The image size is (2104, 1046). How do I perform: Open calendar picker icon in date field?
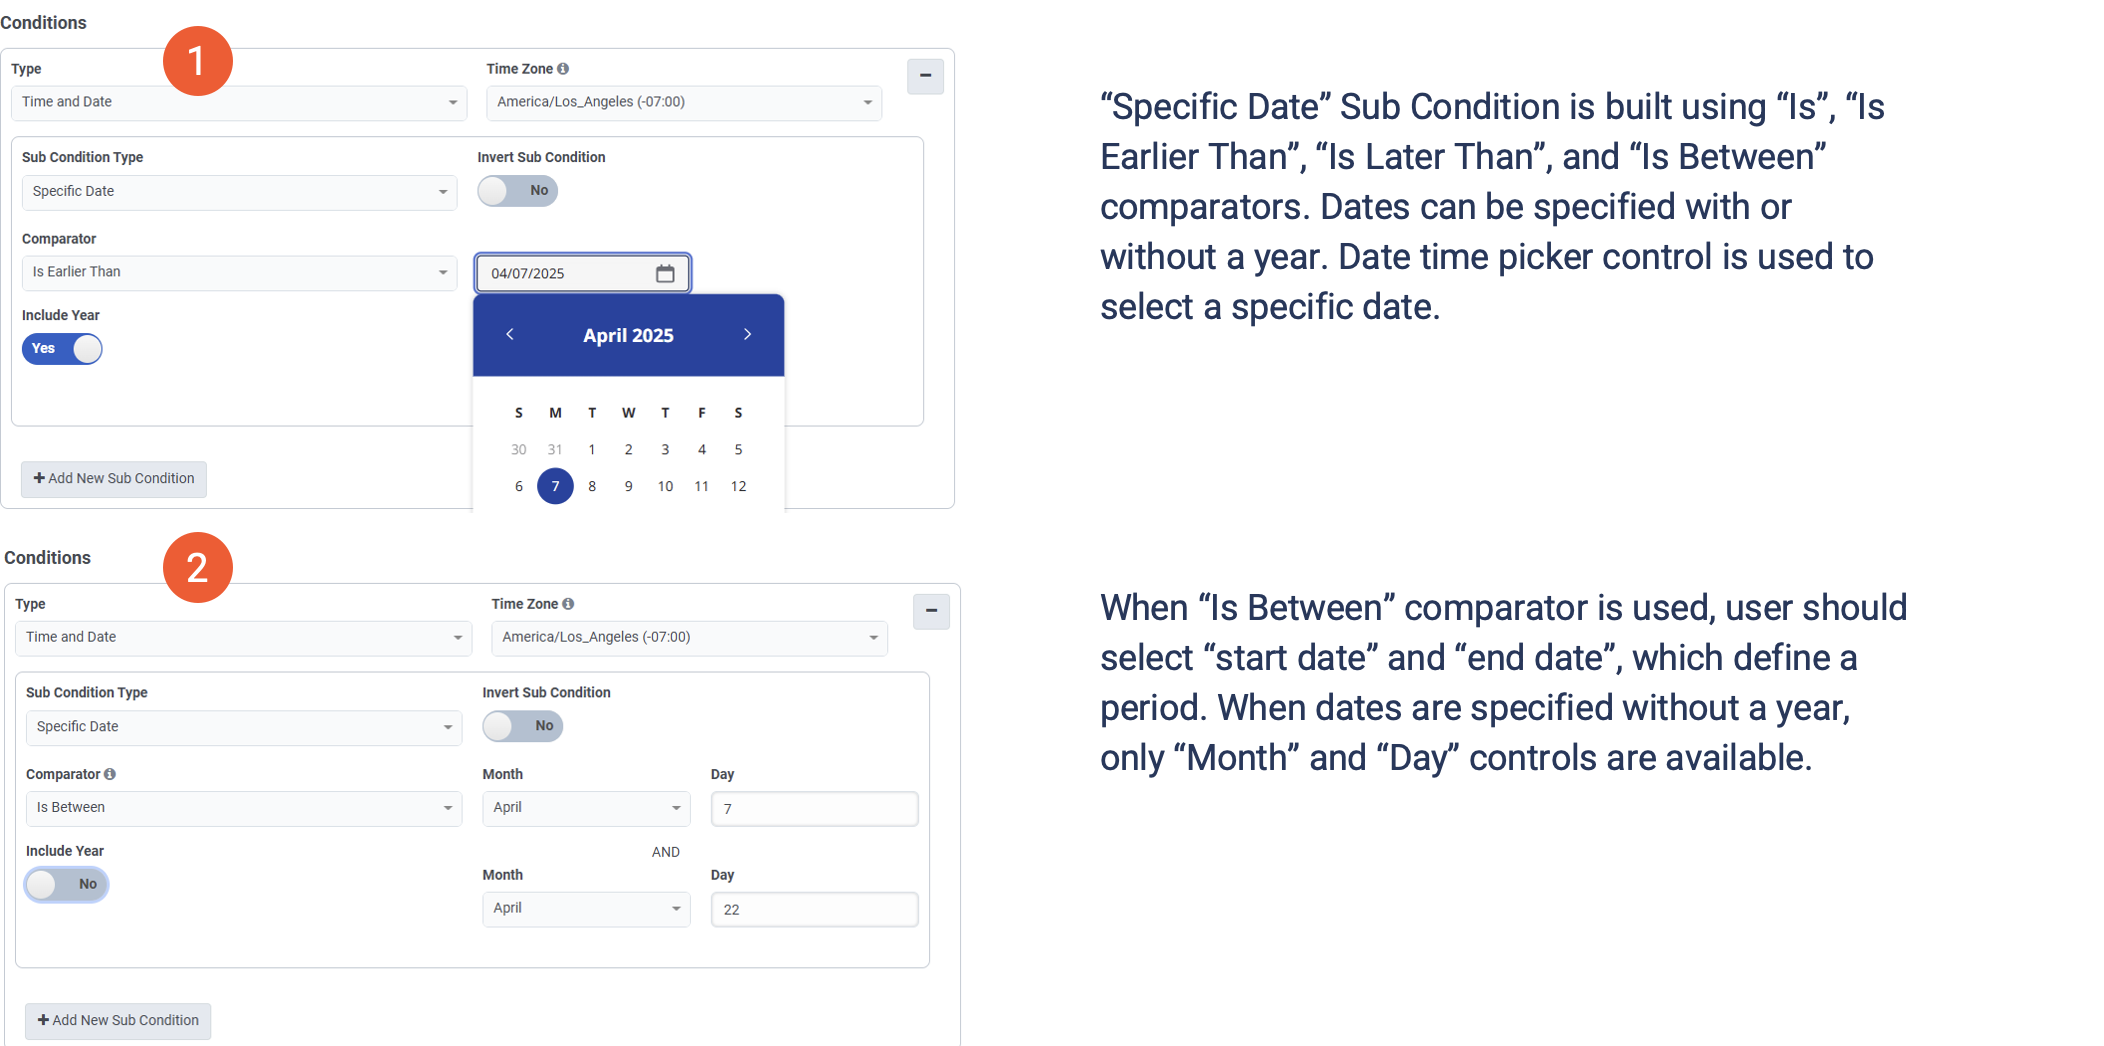point(665,273)
